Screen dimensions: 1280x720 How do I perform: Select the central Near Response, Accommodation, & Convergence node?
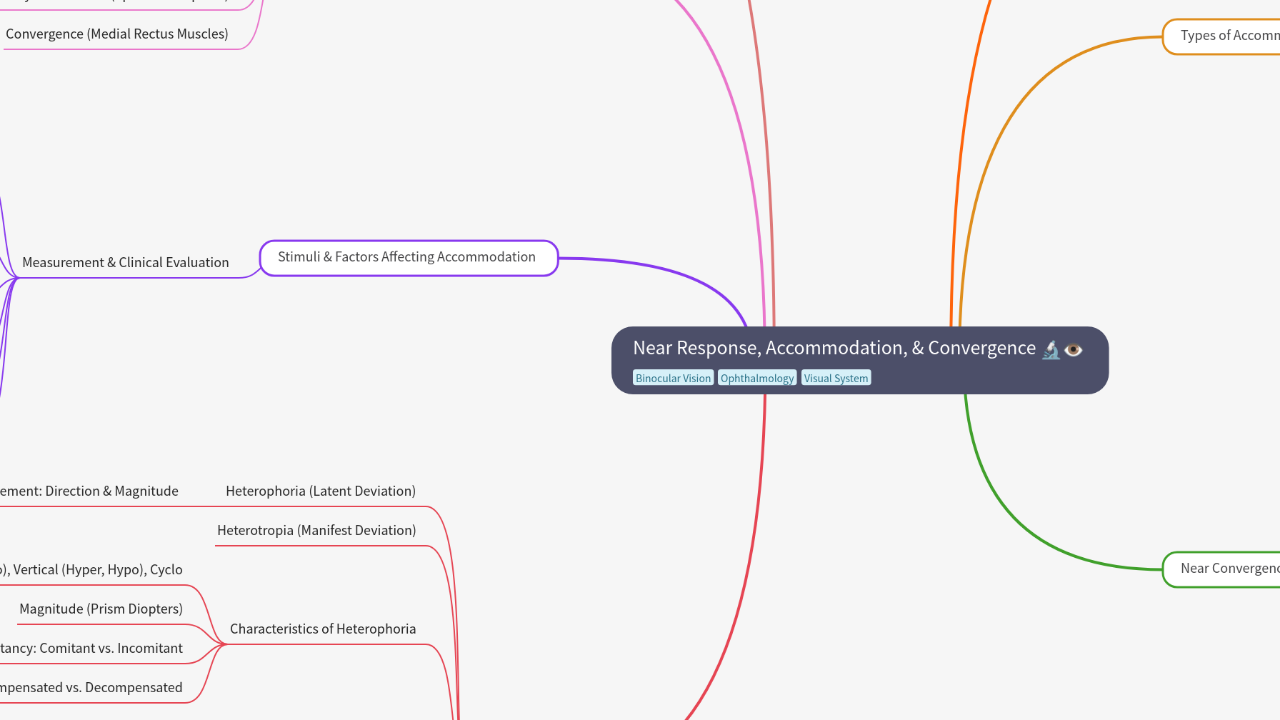click(x=860, y=360)
